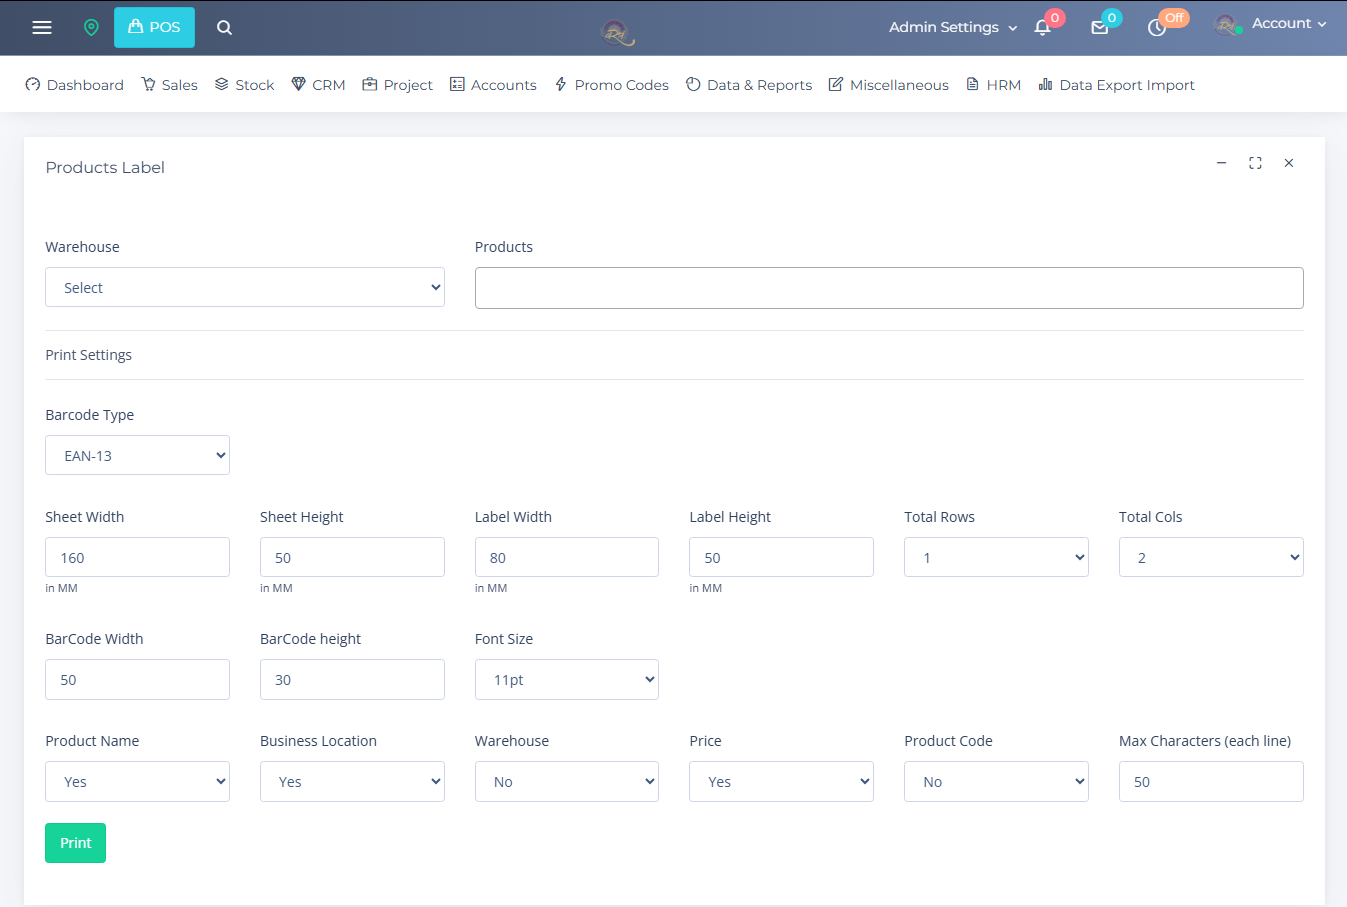Expand Products Label panel to fullscreen
The width and height of the screenshot is (1347, 907).
1255,163
